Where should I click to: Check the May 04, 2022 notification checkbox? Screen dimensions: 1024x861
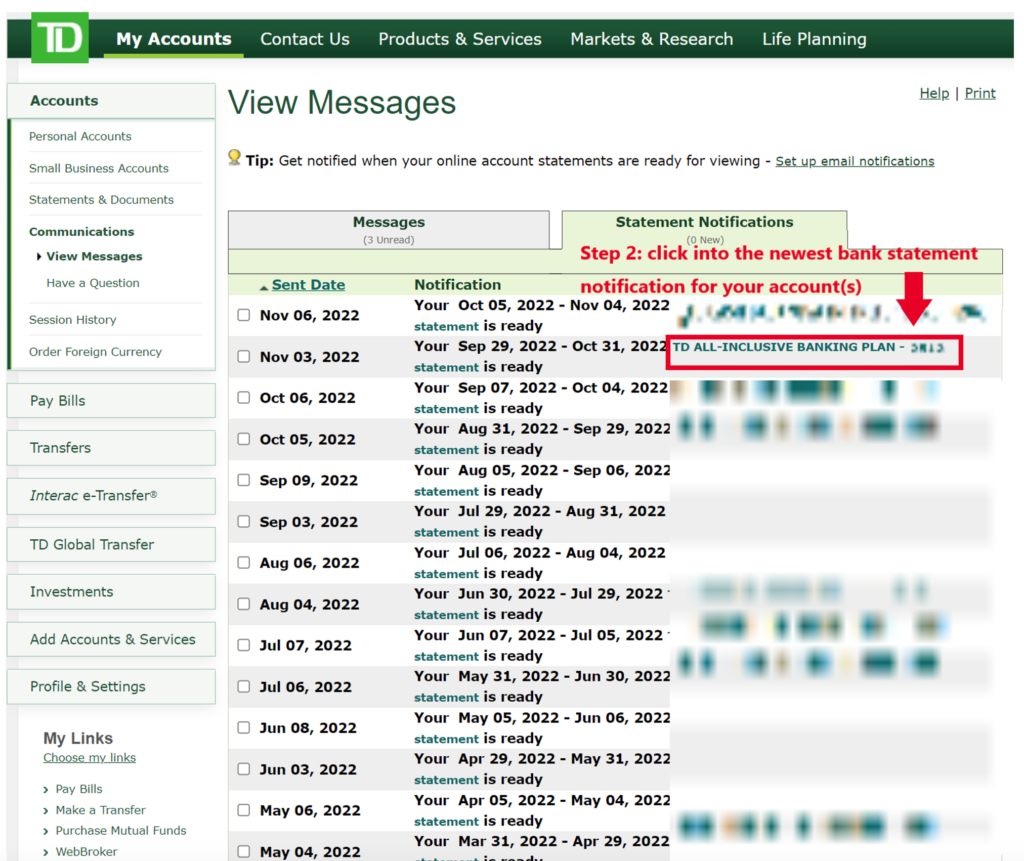(x=244, y=849)
